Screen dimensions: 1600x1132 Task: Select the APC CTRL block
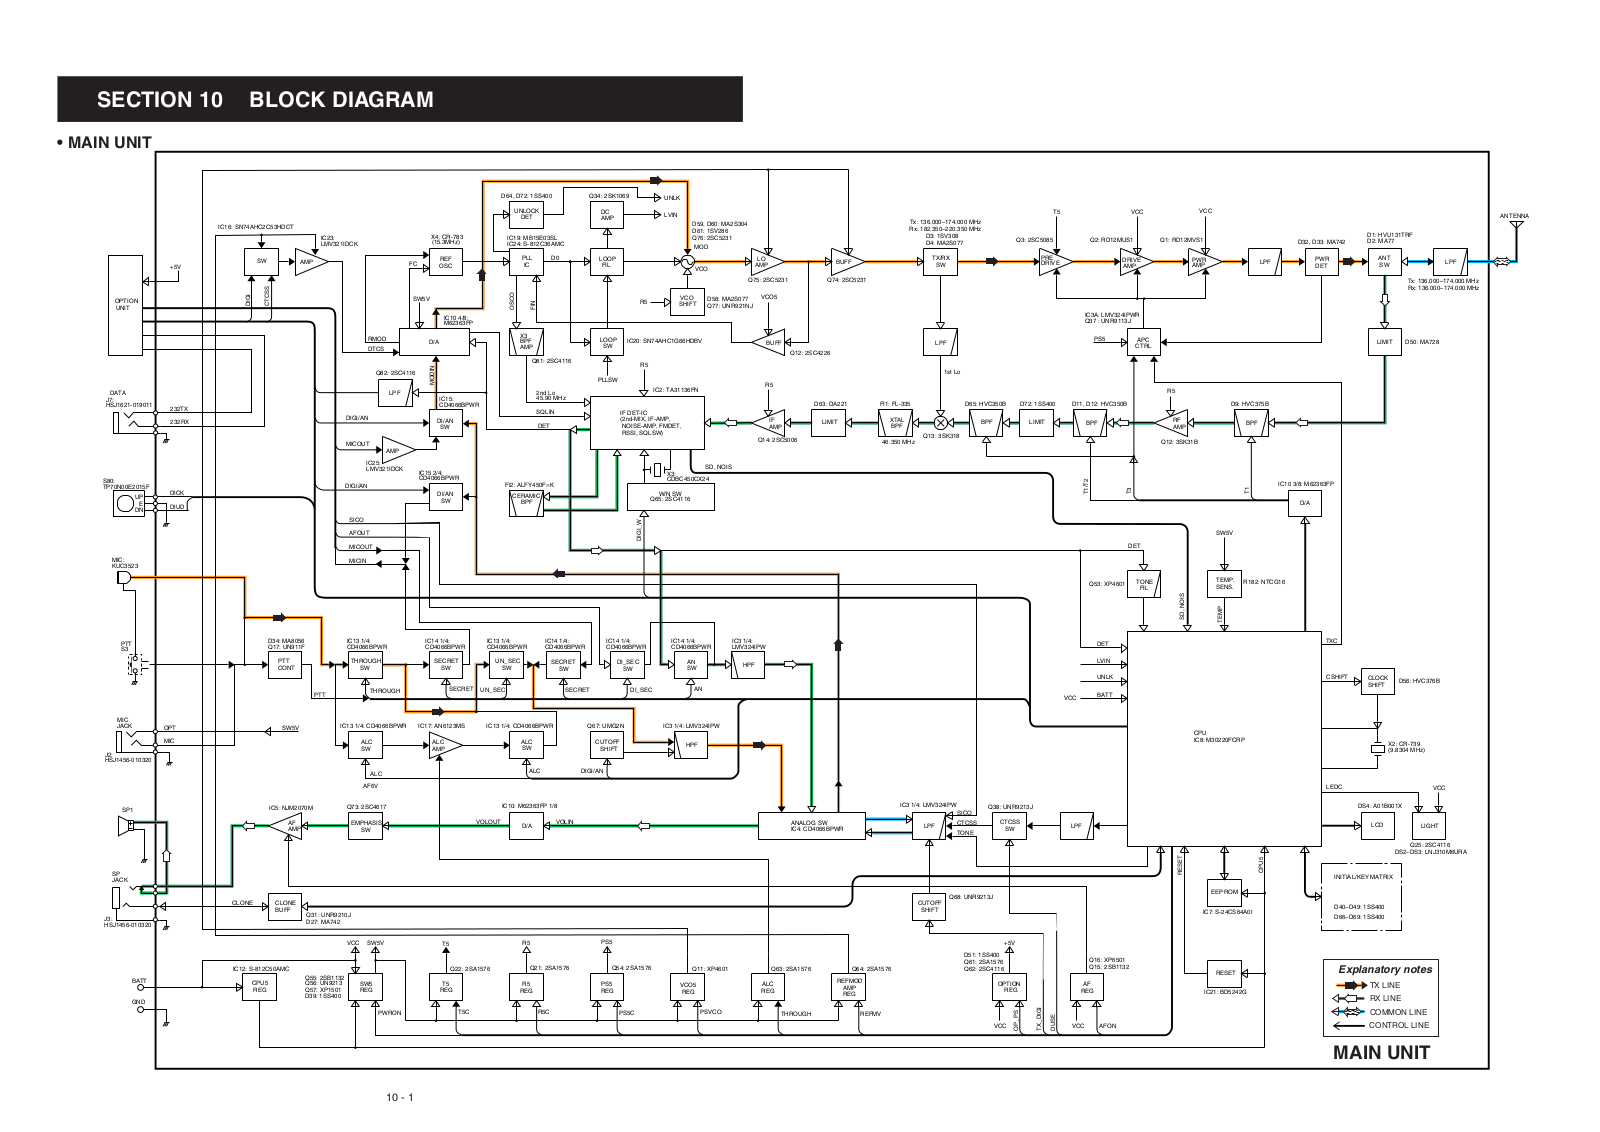tap(1143, 342)
